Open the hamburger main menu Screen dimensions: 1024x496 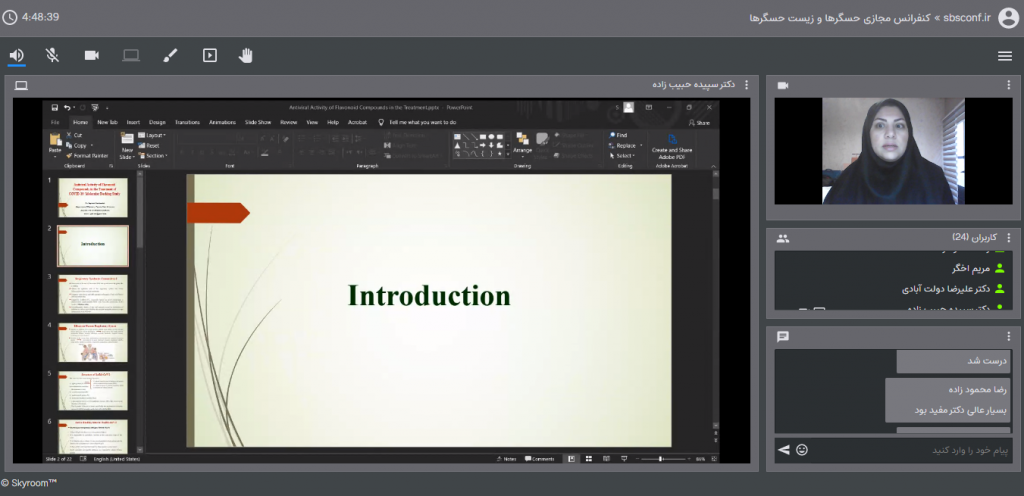coord(1004,56)
